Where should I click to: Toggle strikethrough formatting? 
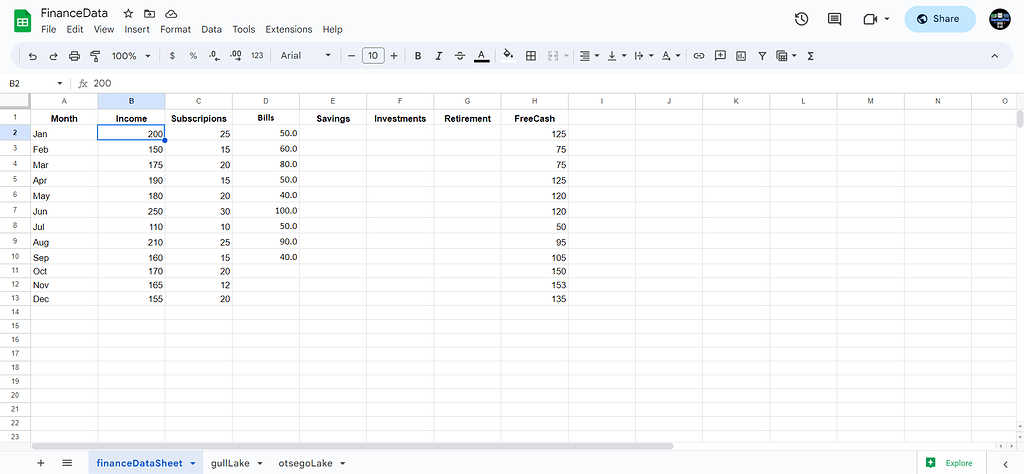point(459,56)
